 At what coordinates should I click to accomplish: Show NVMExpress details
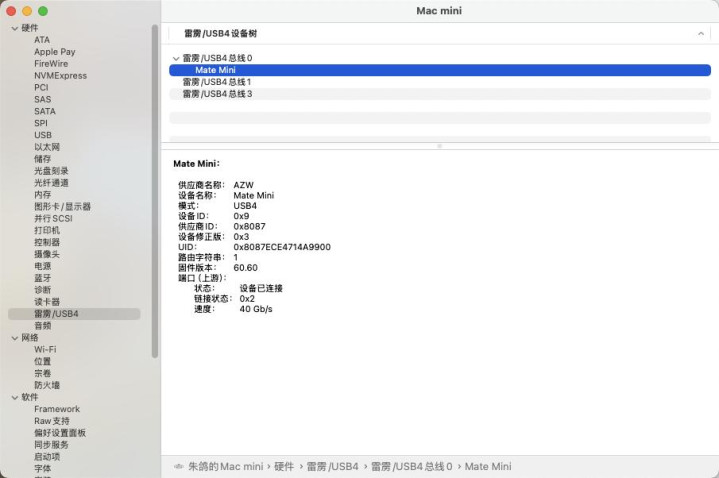coord(60,76)
